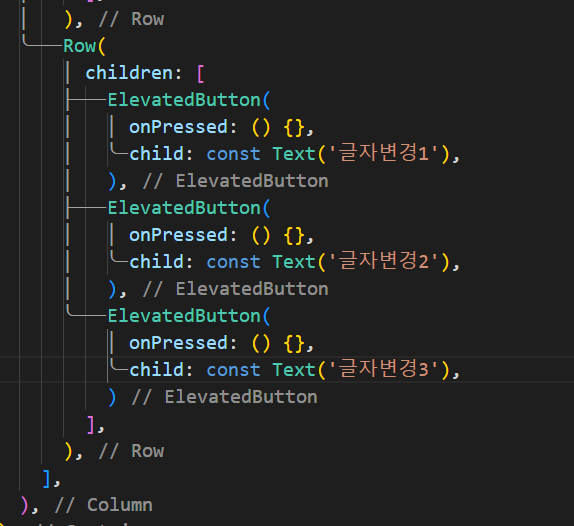Click the 'Row(' constructor call

(84, 46)
